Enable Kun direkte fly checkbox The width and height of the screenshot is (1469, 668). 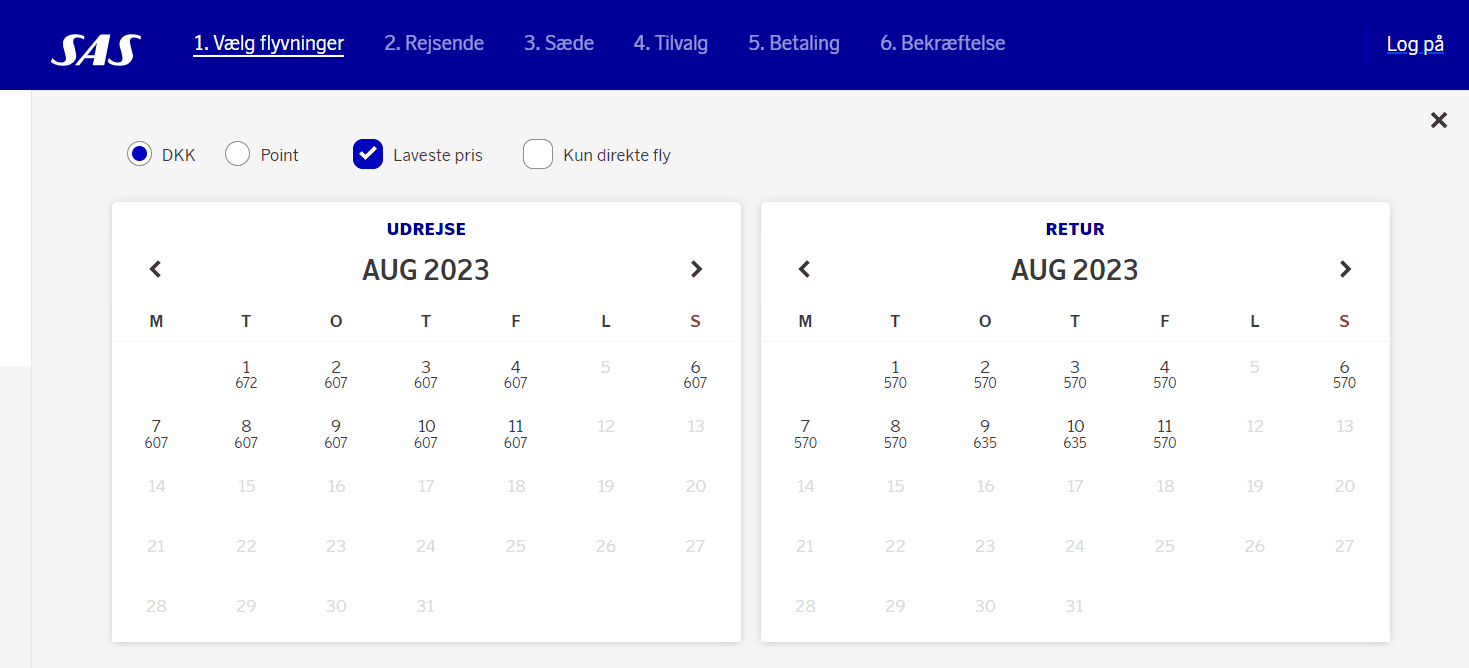pos(538,154)
